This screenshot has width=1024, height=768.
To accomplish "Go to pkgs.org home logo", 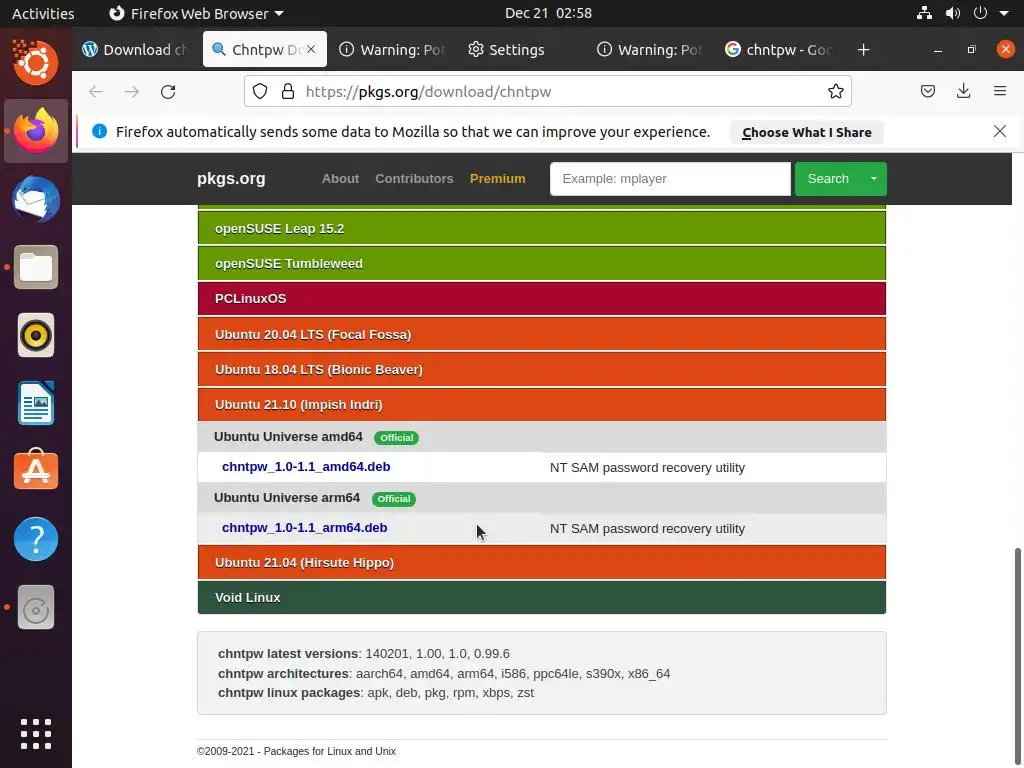I will [x=231, y=178].
